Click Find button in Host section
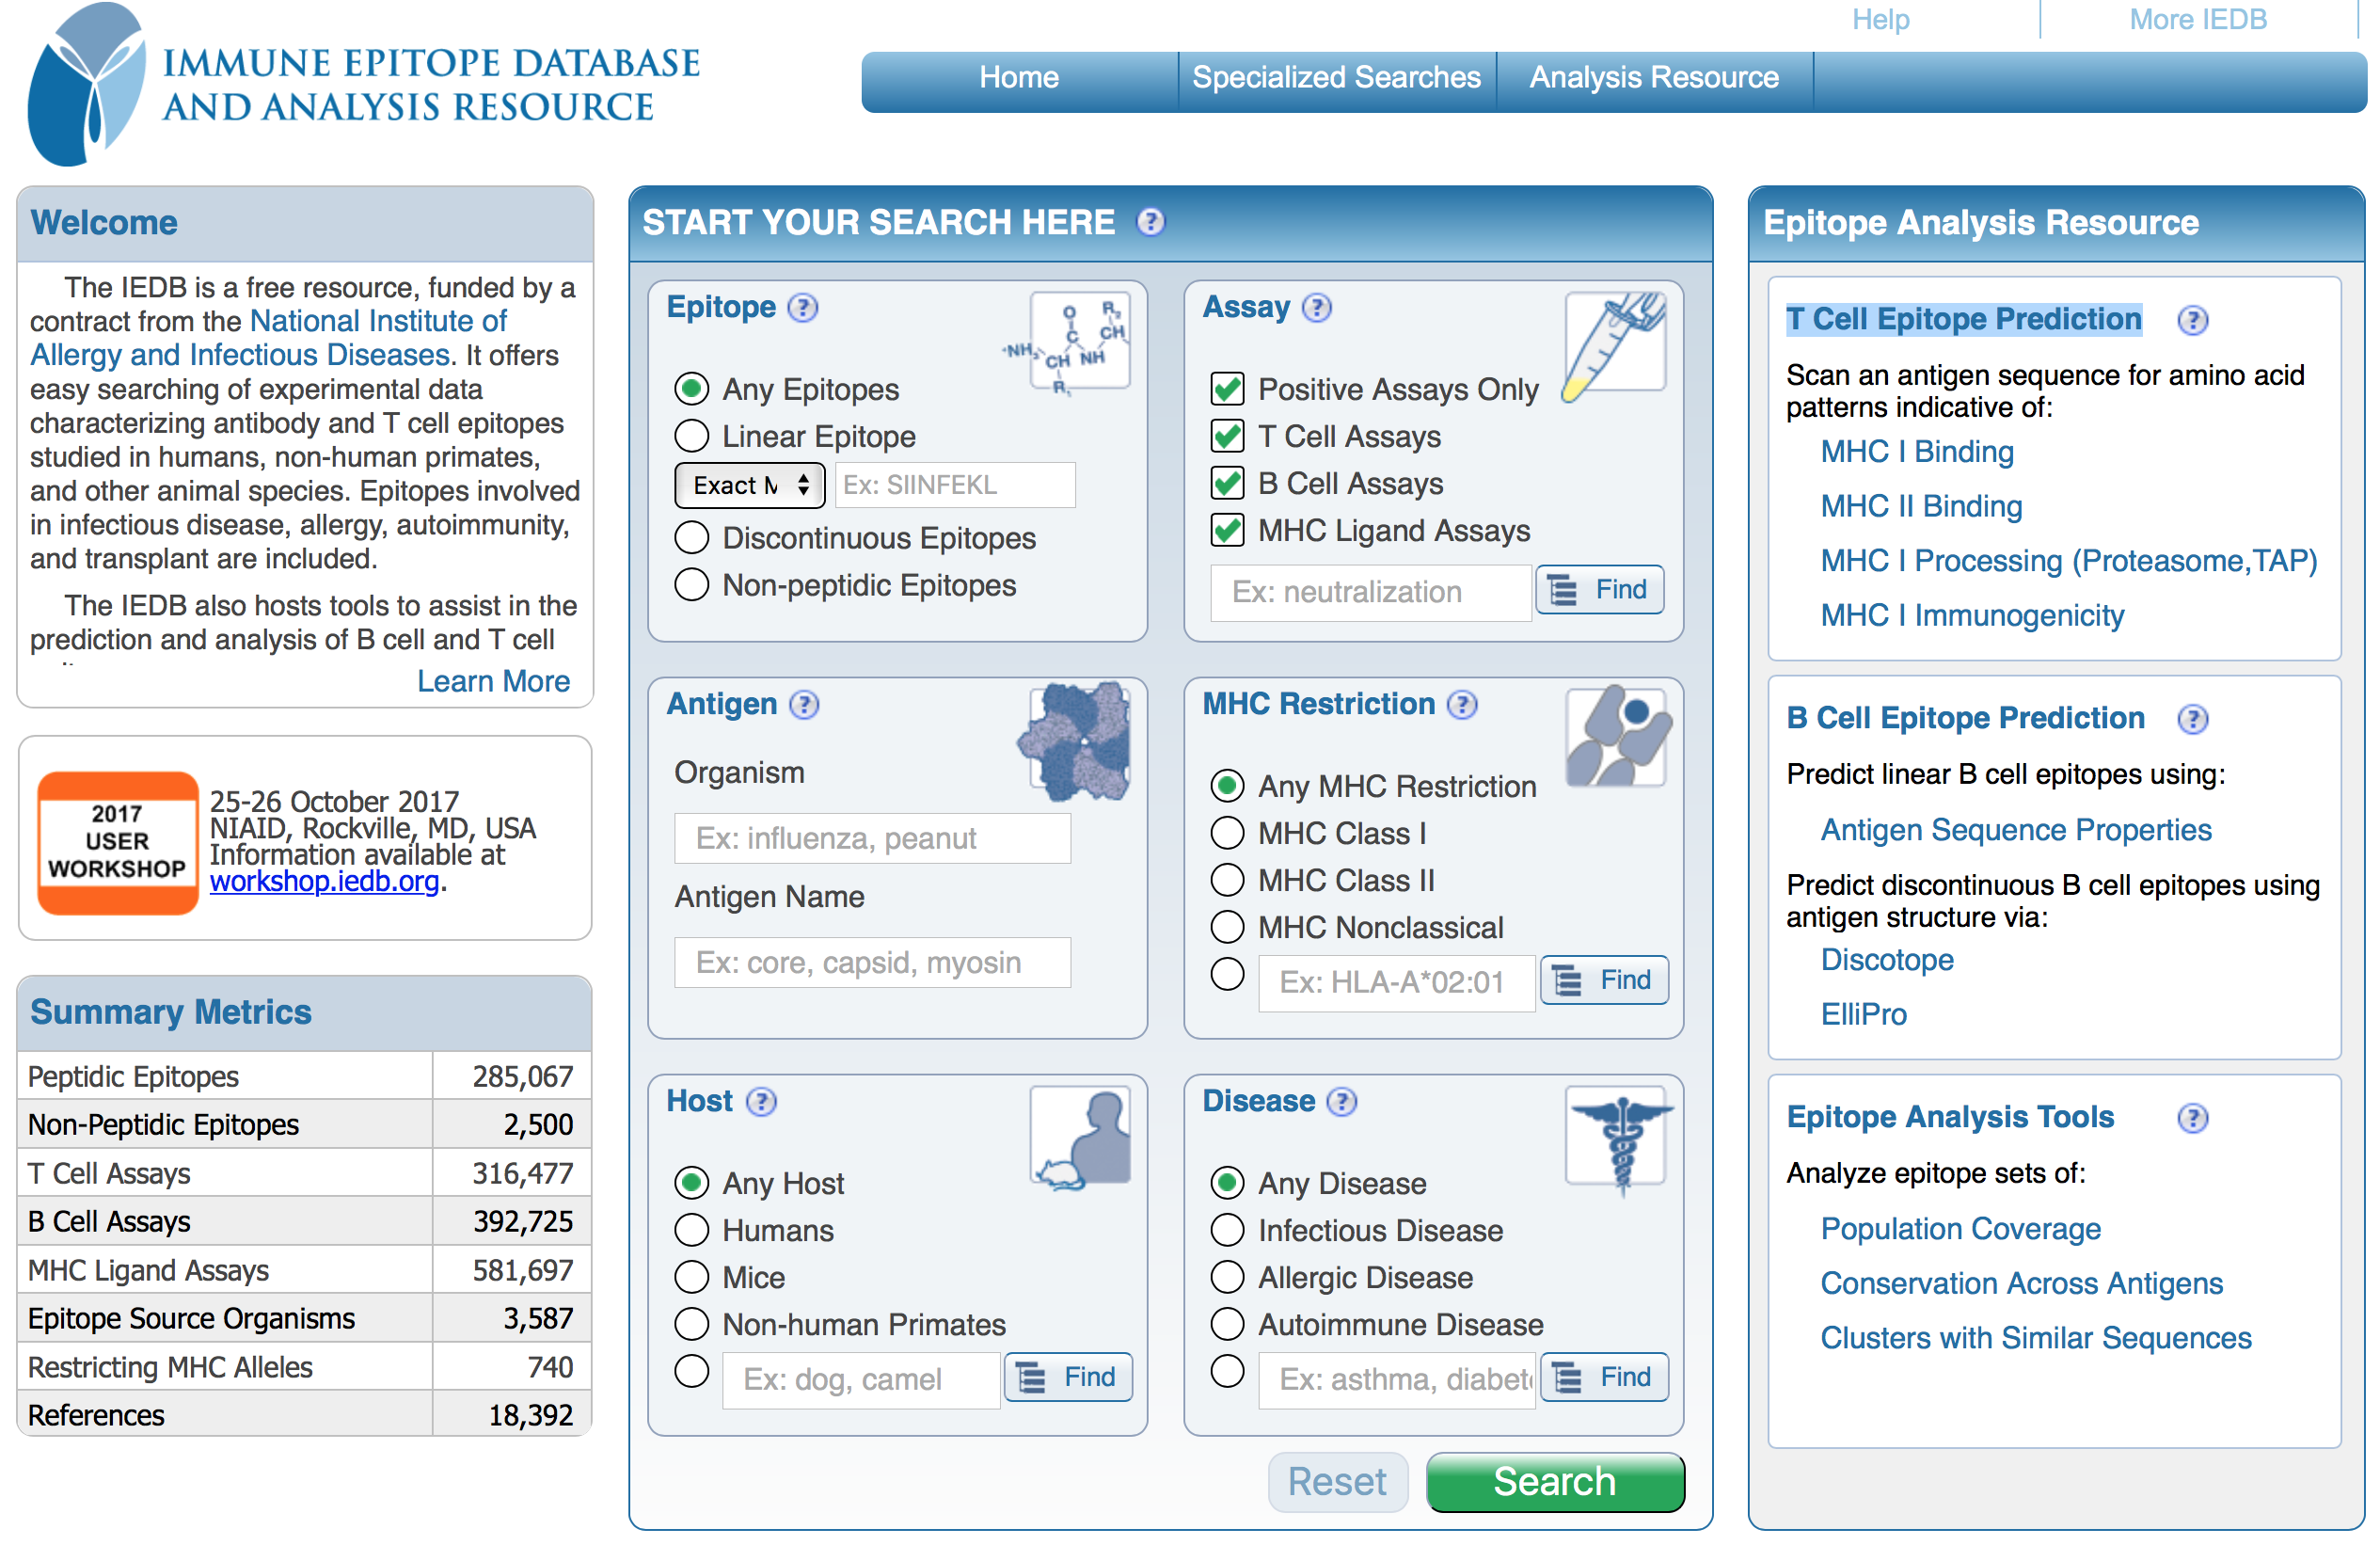Viewport: 2380px width, 1545px height. [x=1068, y=1378]
